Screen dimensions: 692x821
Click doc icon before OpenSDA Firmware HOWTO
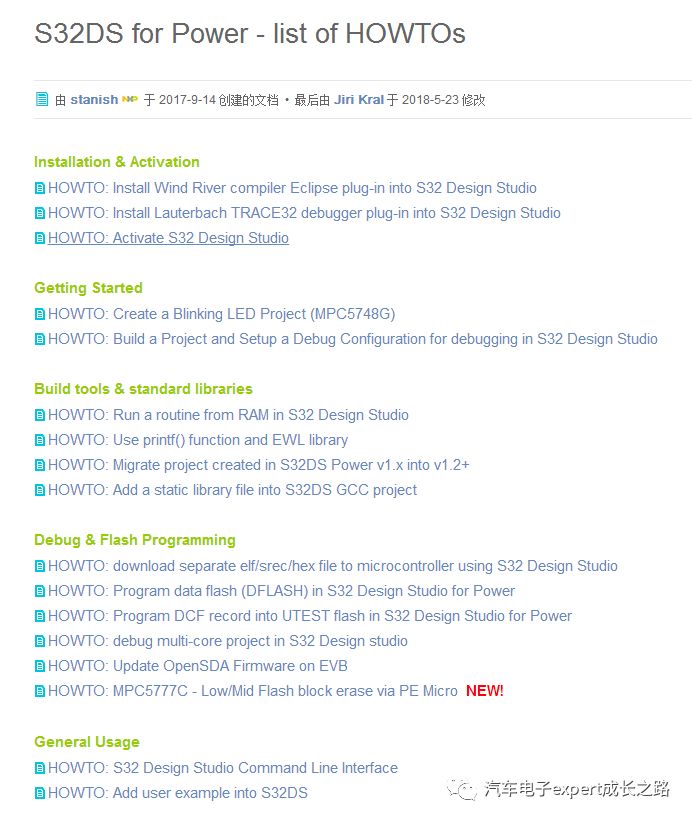(40, 666)
